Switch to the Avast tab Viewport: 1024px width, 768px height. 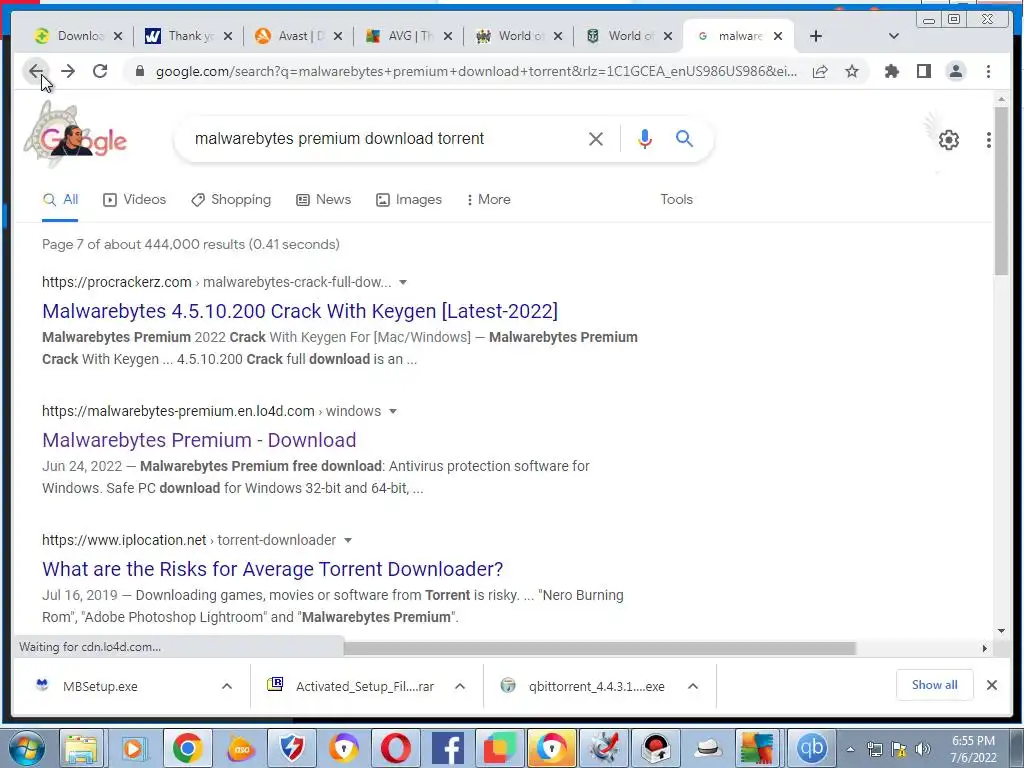pyautogui.click(x=298, y=36)
